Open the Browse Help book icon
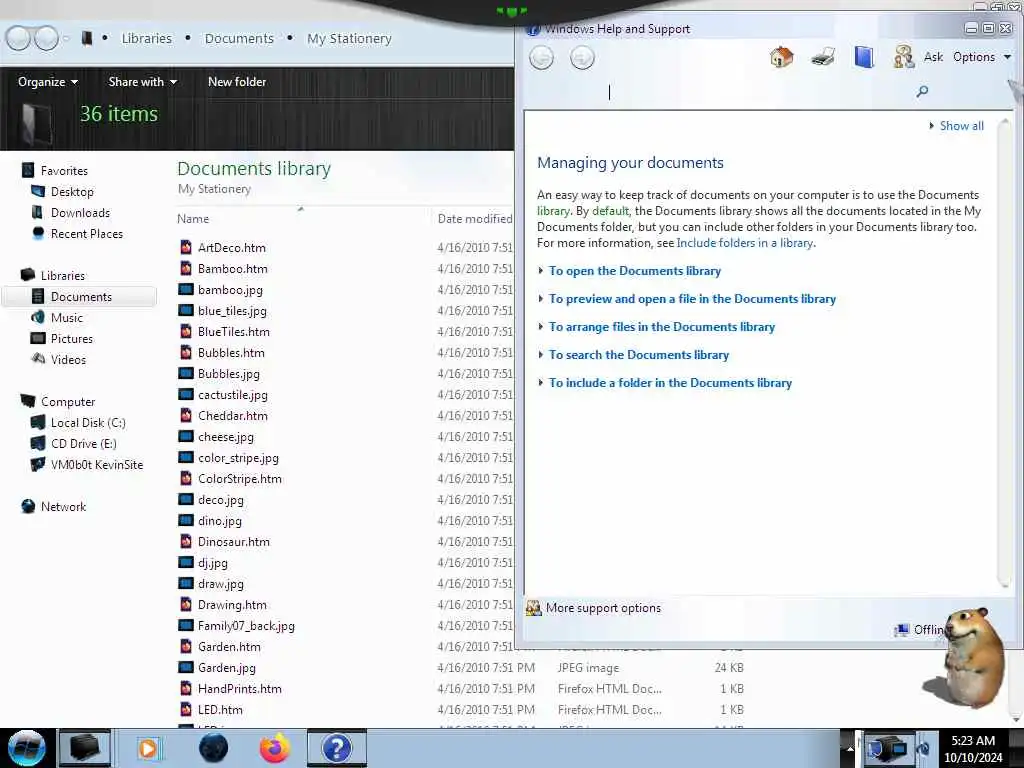The height and width of the screenshot is (768, 1024). click(863, 57)
